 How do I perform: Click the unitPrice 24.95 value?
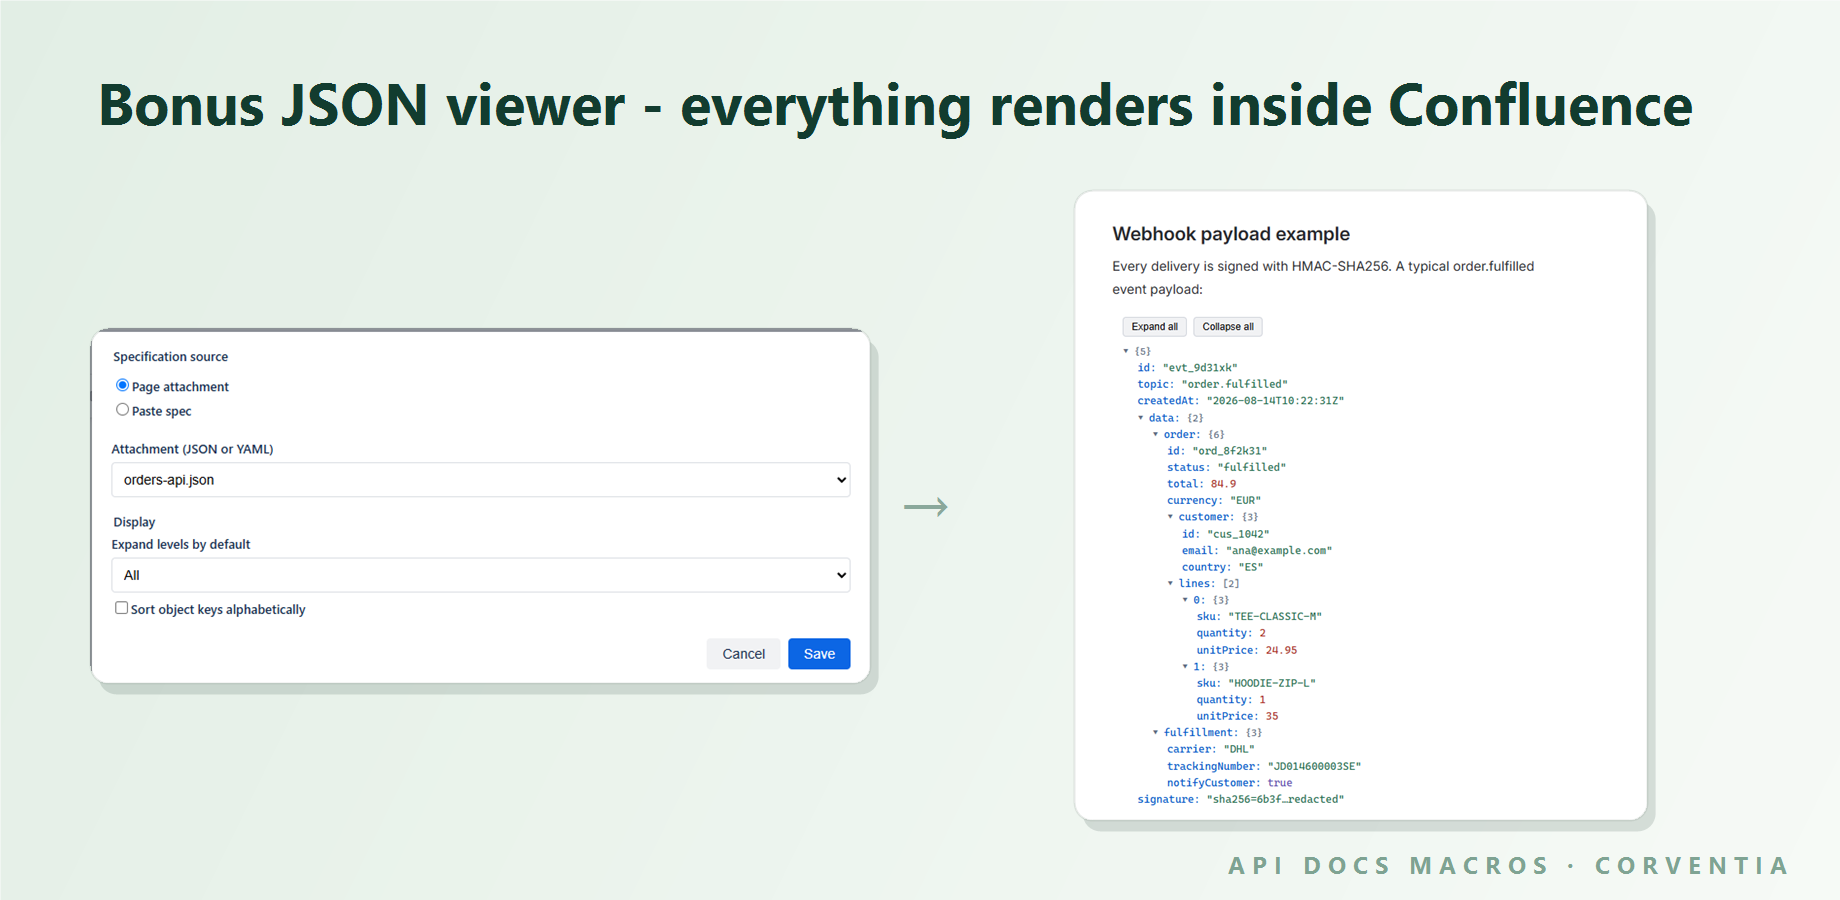click(1281, 650)
